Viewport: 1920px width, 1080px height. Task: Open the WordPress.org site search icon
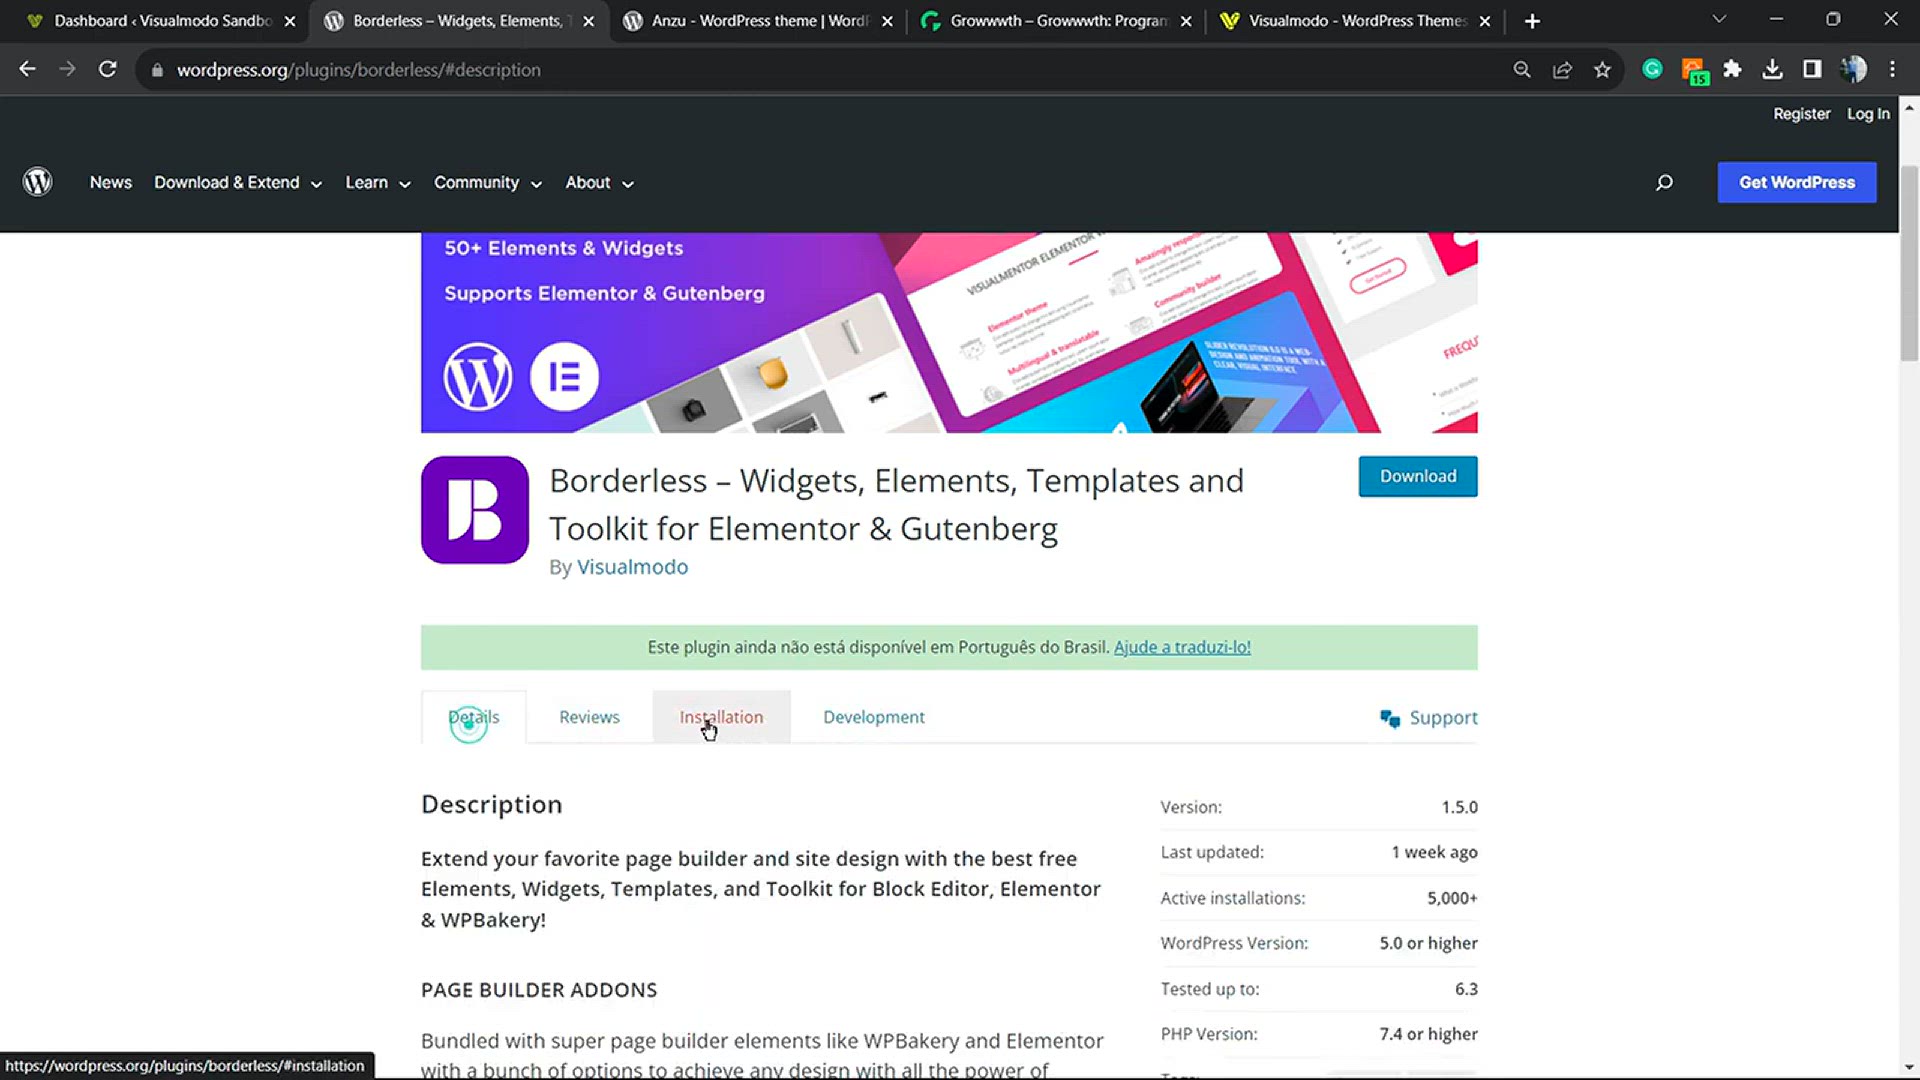[x=1664, y=182]
